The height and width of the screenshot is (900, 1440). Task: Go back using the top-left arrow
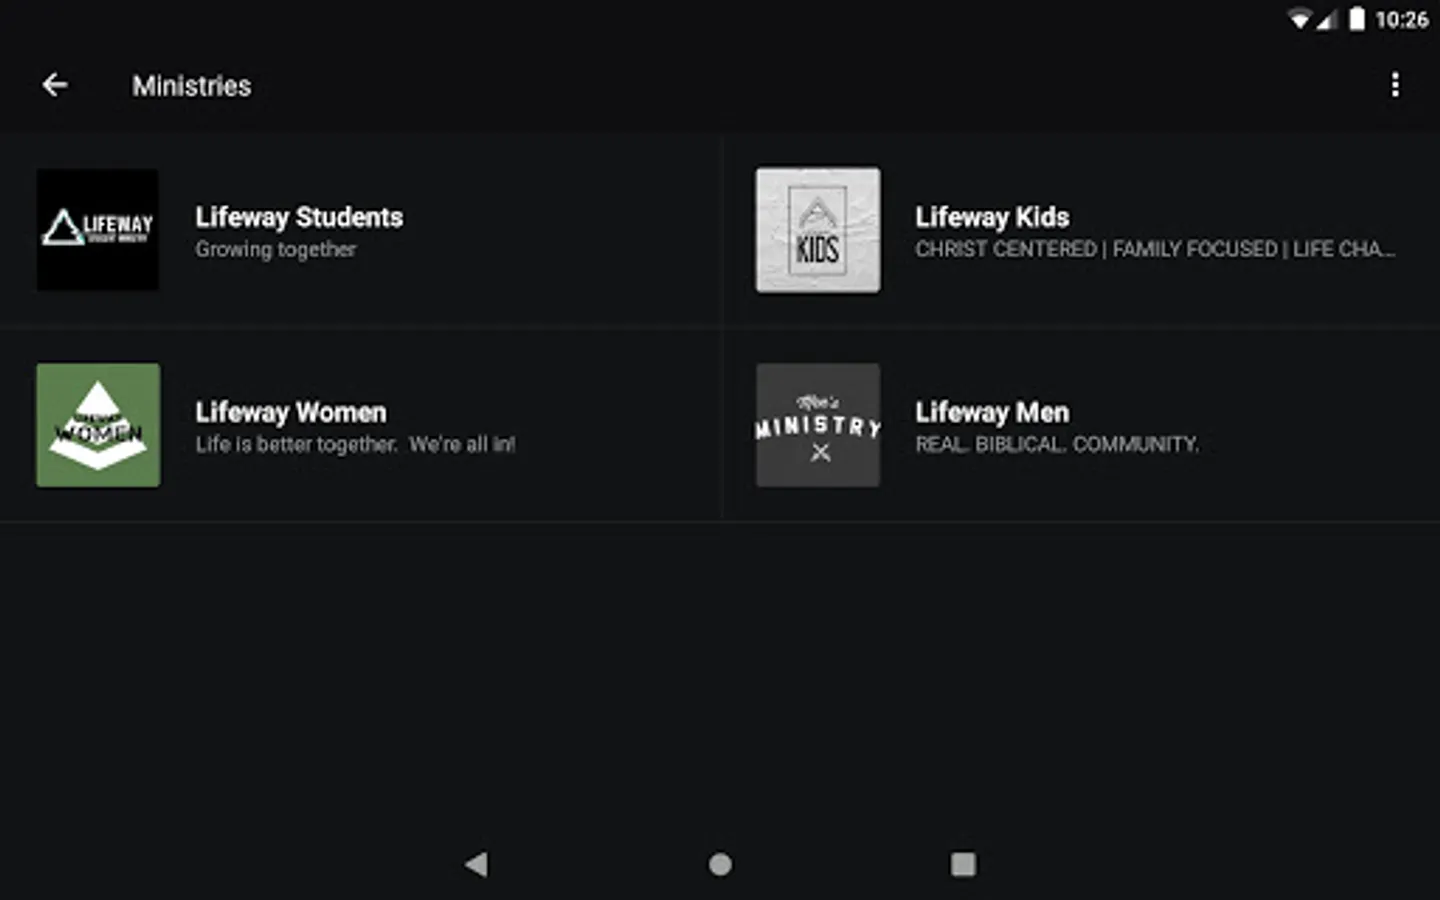coord(55,85)
